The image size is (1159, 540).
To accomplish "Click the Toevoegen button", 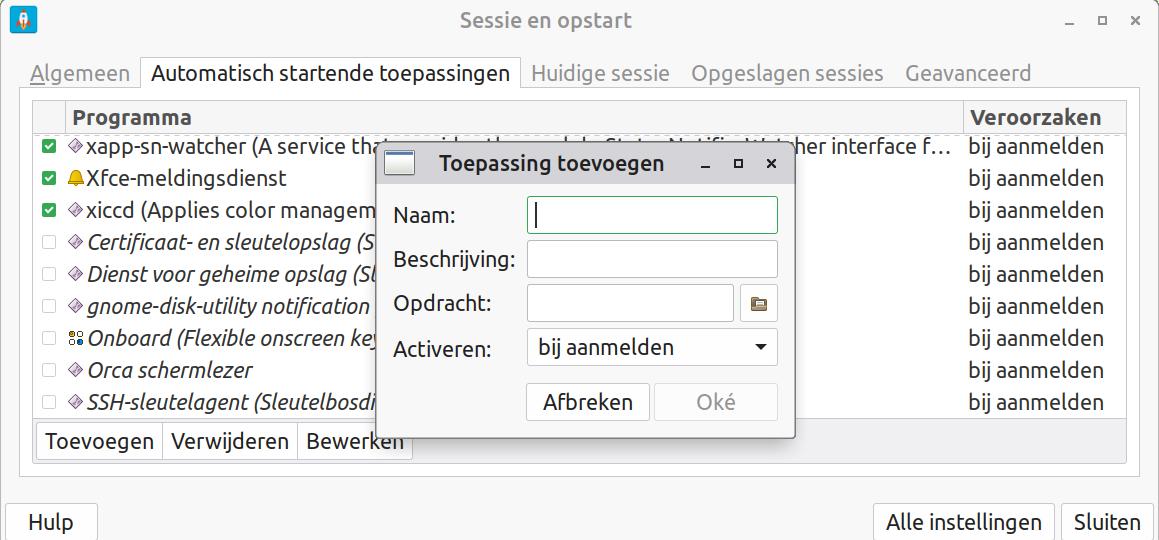I will tap(99, 442).
